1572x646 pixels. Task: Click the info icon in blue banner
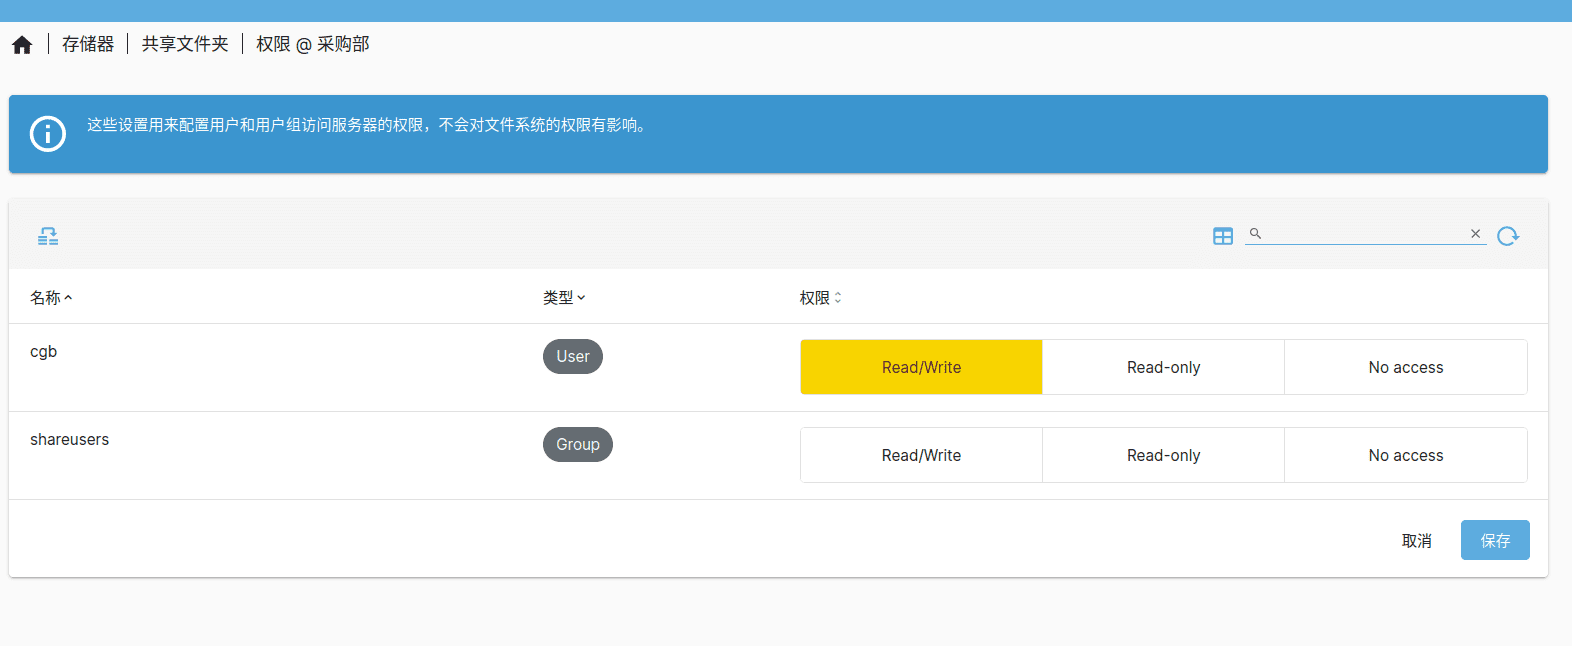pos(48,134)
